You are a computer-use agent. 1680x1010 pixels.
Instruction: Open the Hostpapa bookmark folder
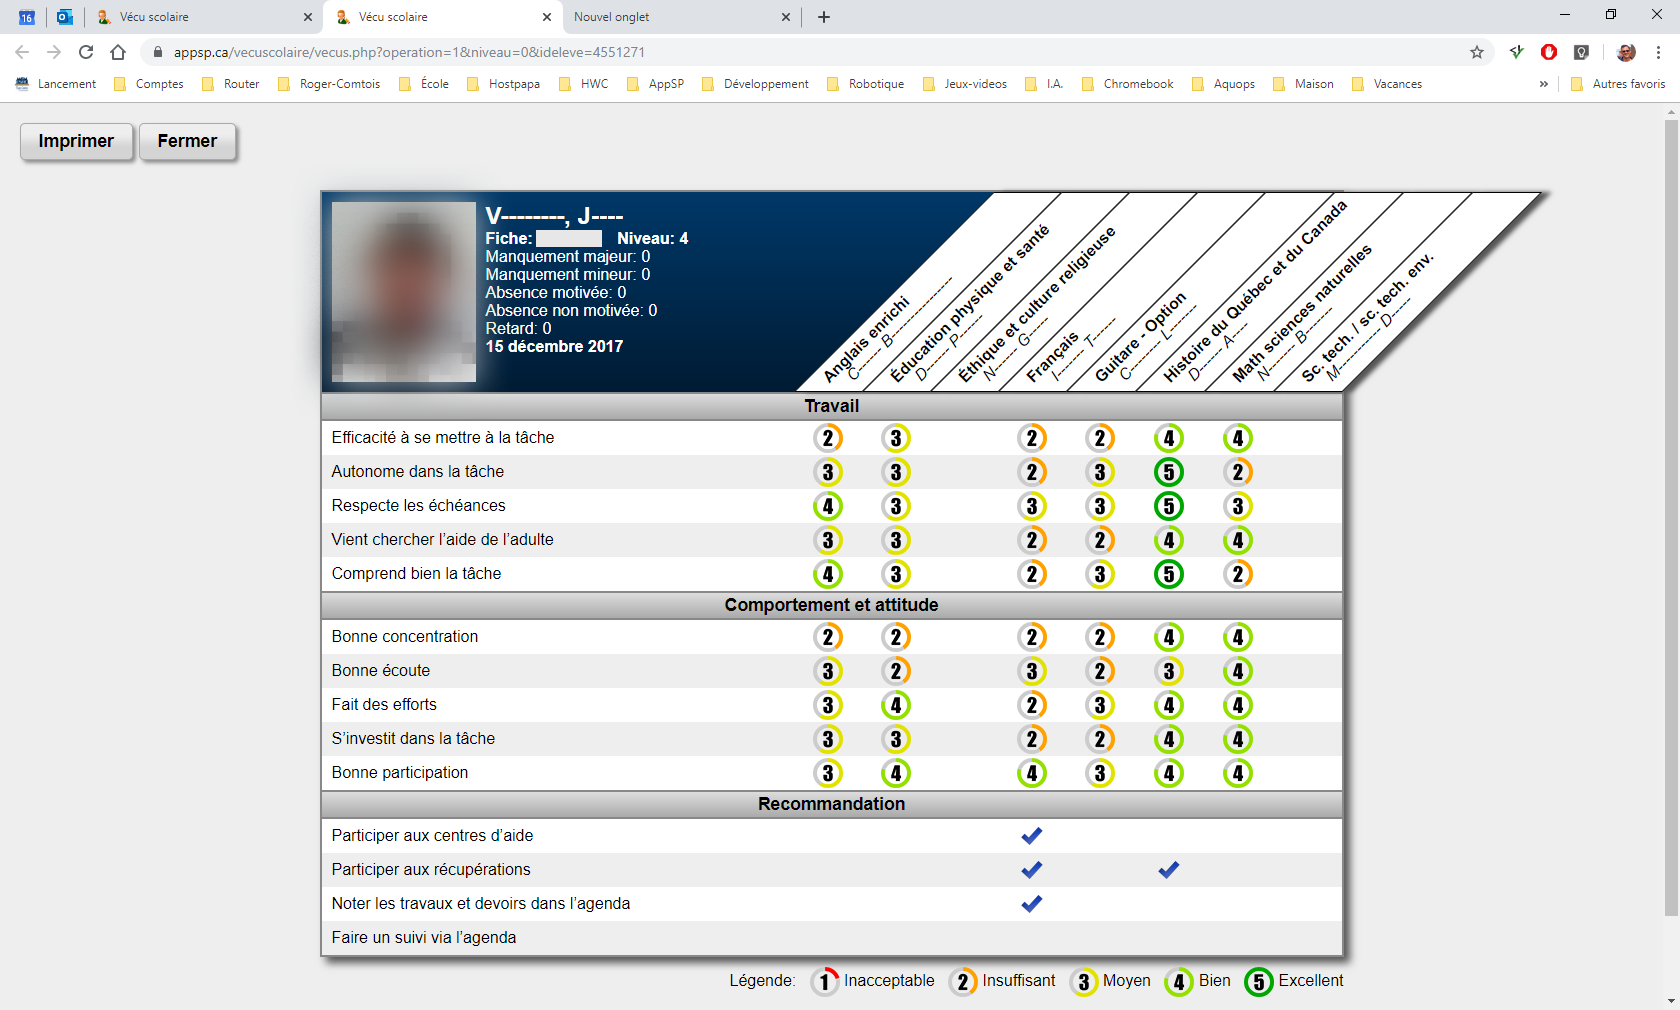(x=504, y=84)
